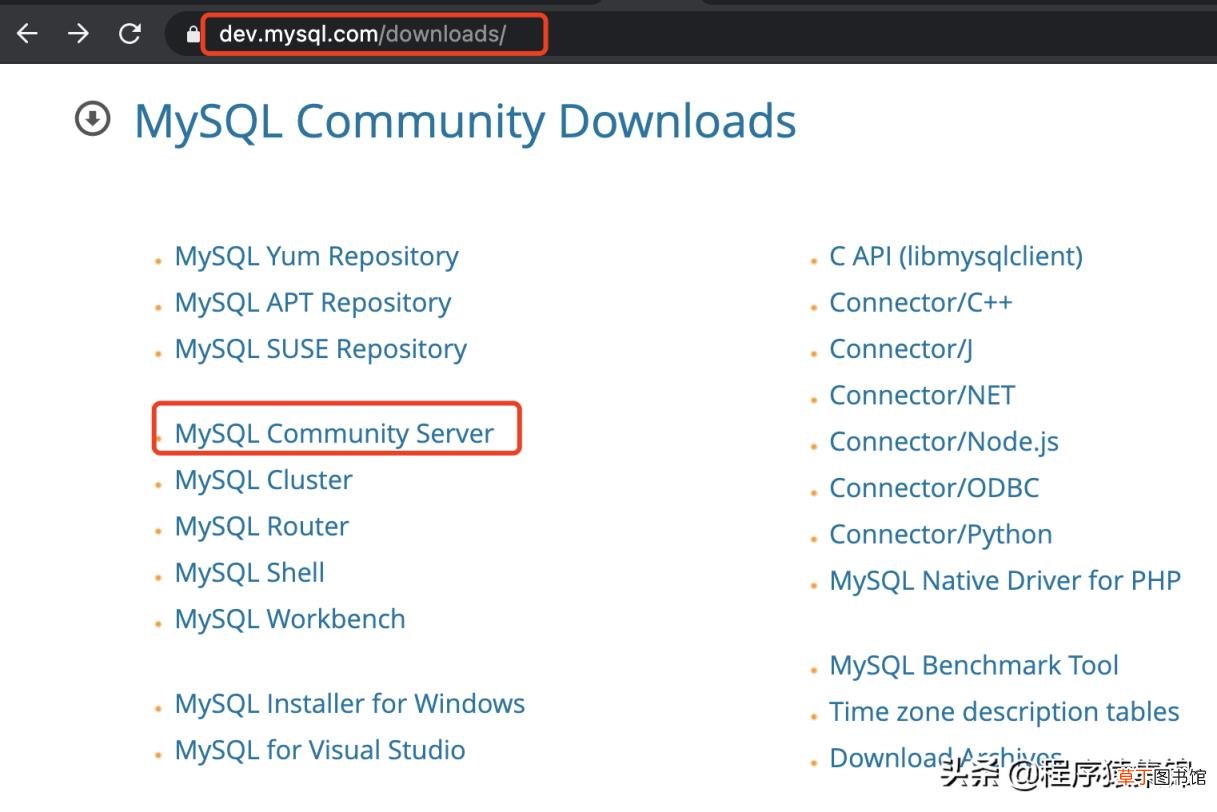Viewport: 1217px width, 812px height.
Task: Open MySQL Community Server
Action: [334, 433]
